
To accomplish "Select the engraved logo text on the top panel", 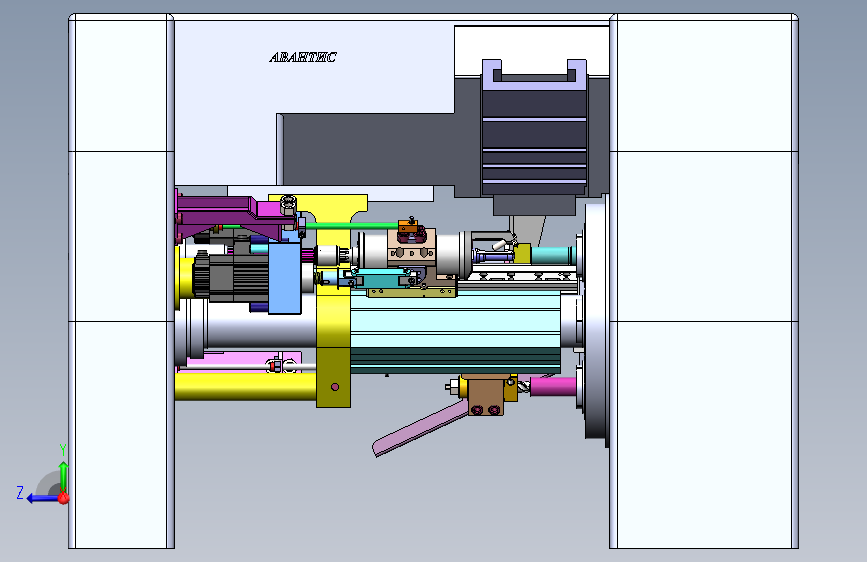I will tap(303, 57).
